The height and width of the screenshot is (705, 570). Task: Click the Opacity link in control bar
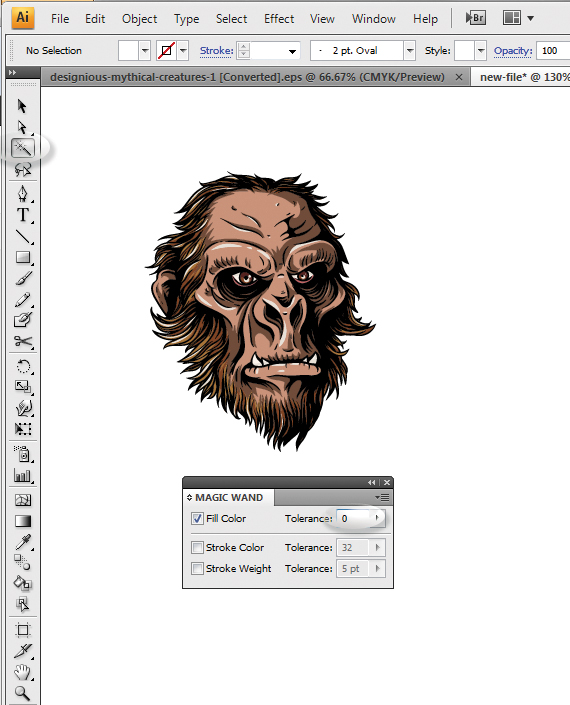[x=513, y=51]
